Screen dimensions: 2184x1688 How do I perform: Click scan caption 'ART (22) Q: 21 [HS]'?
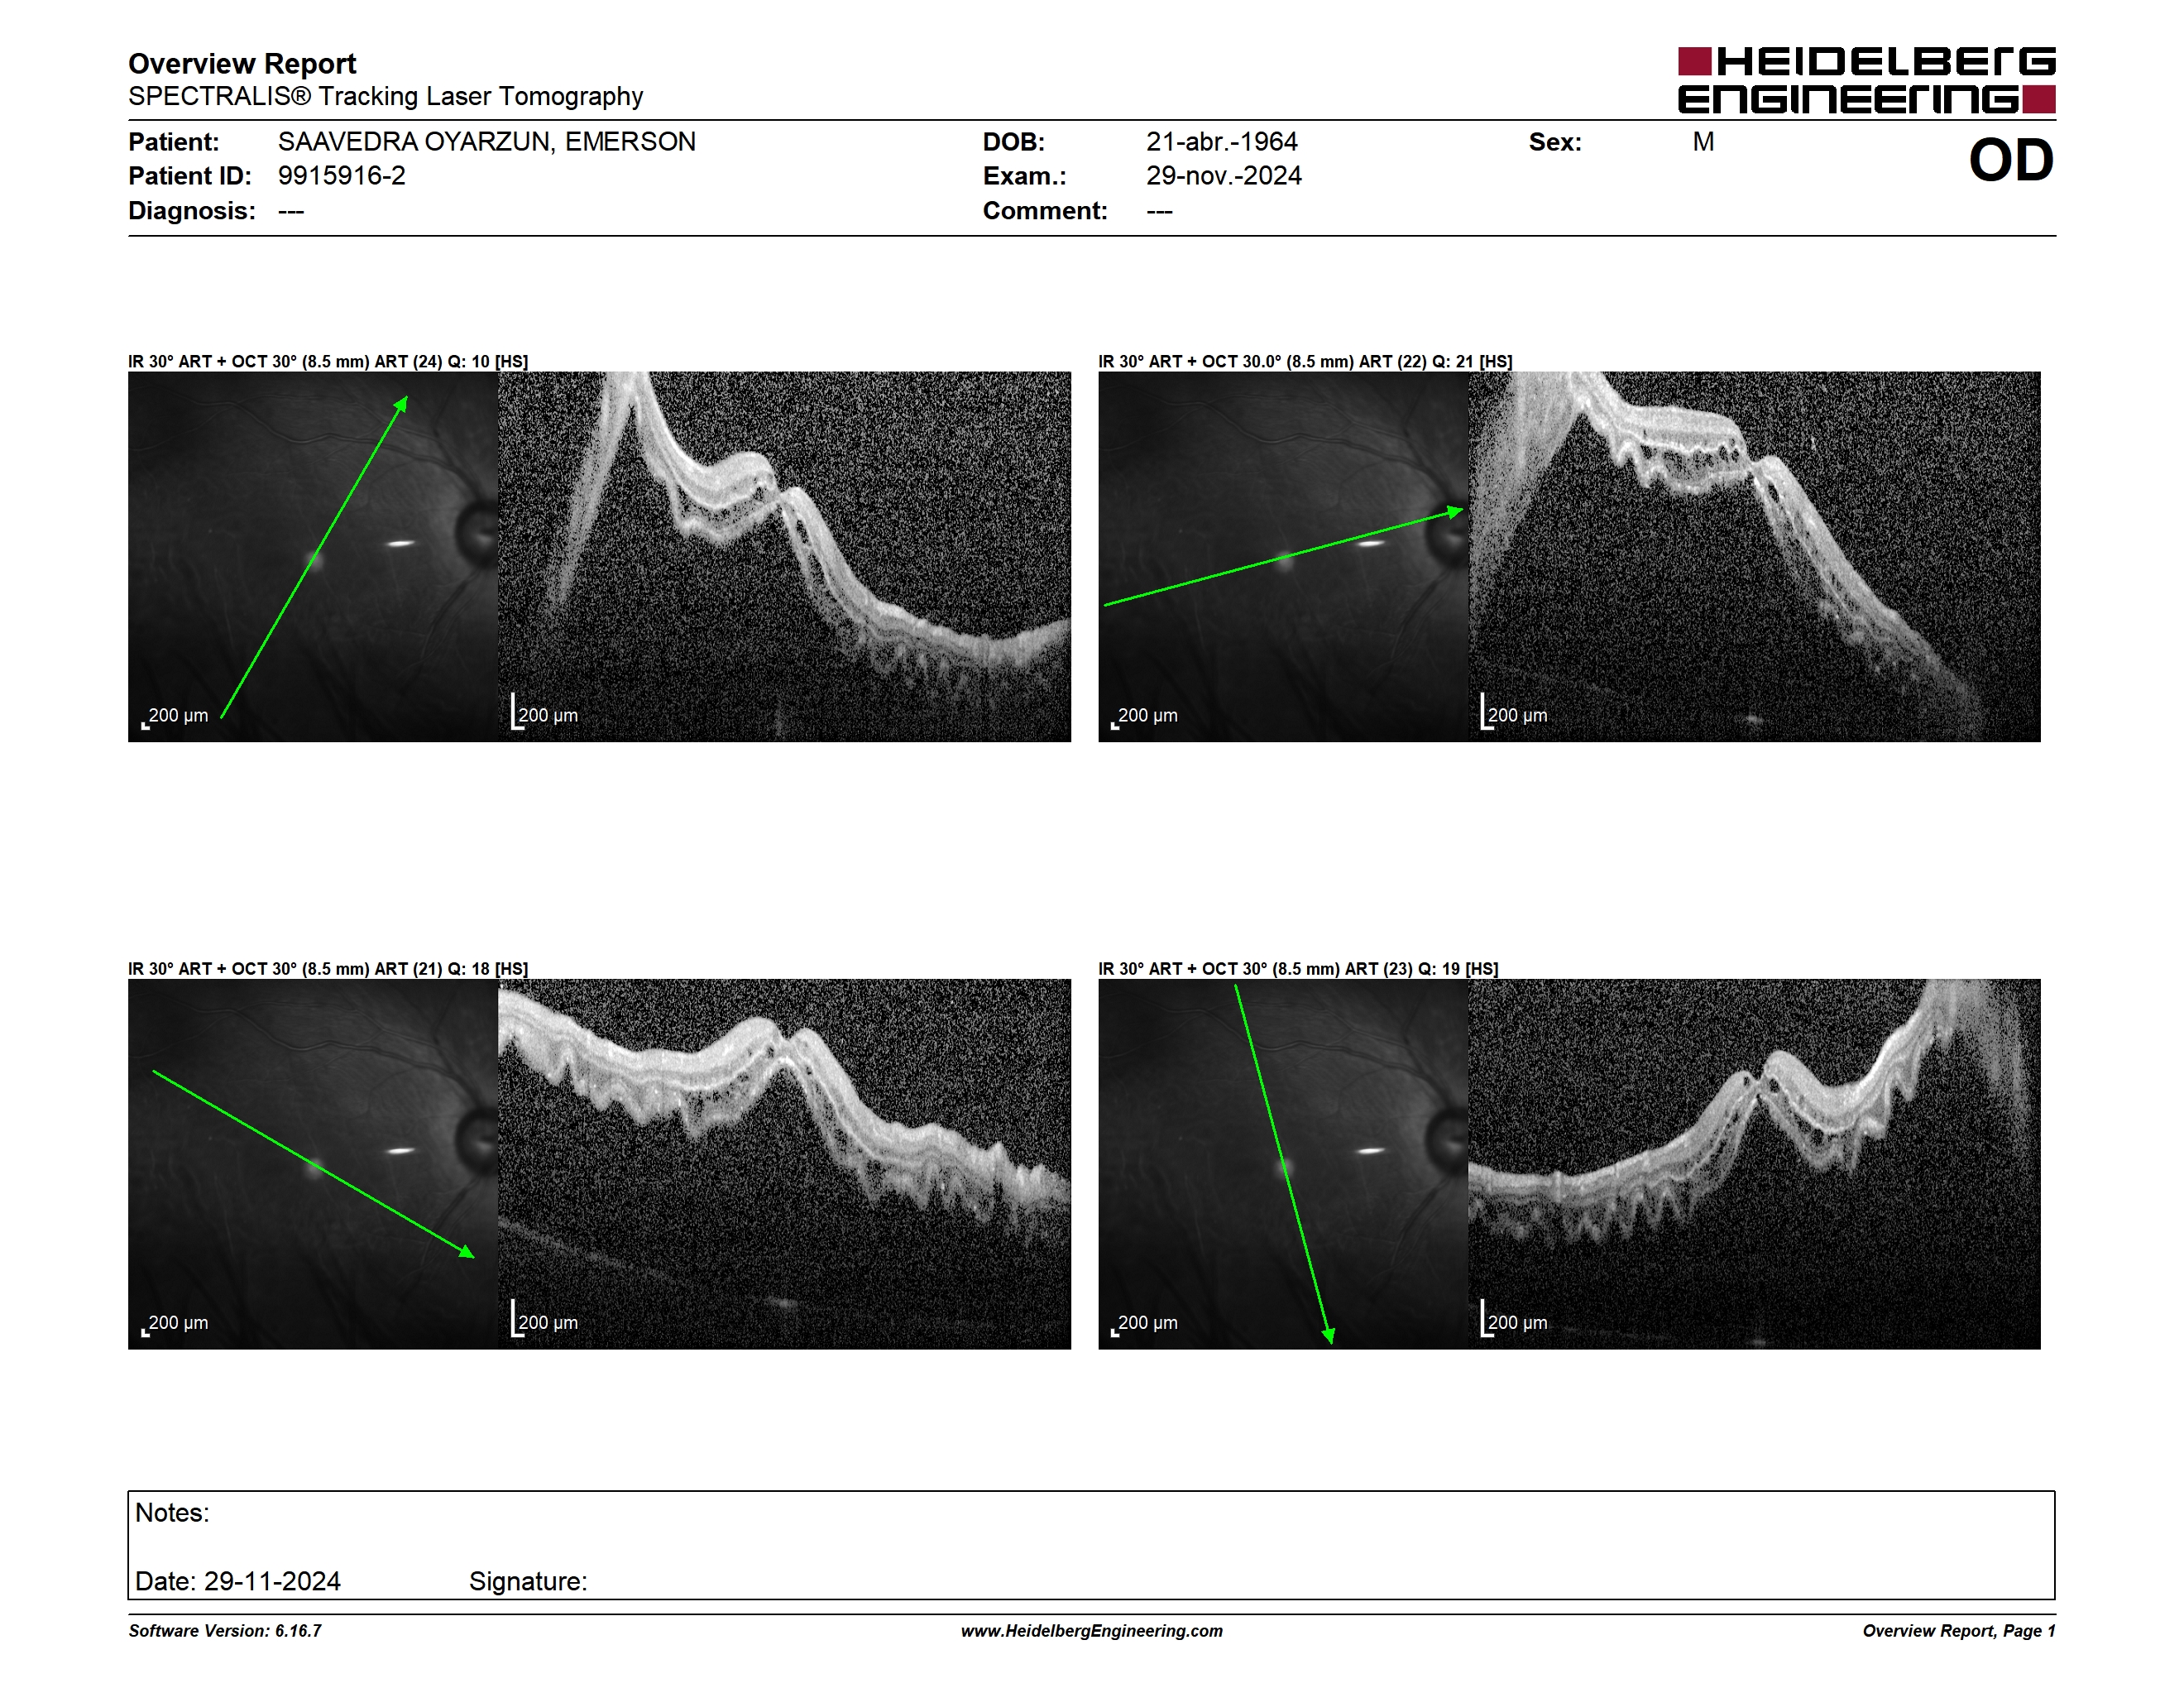[x=1435, y=362]
